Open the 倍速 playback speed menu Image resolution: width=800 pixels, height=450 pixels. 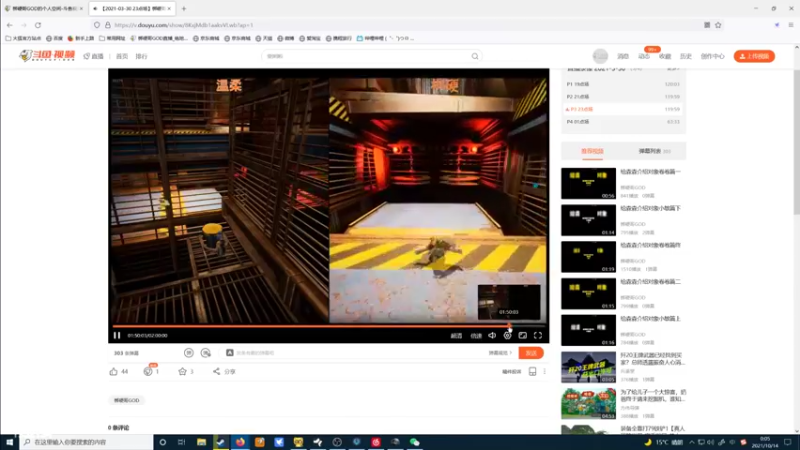coord(476,336)
